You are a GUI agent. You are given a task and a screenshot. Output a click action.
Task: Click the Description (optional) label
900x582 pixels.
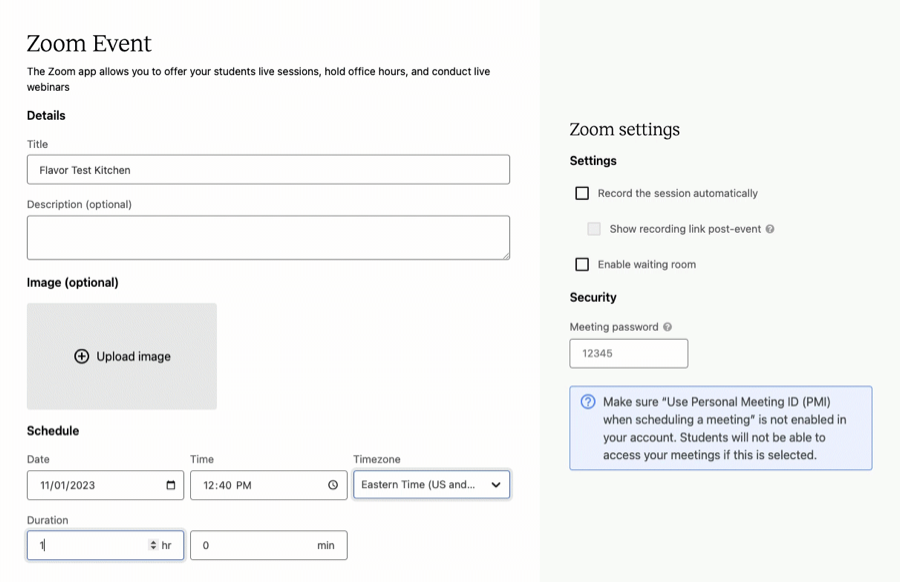pyautogui.click(x=79, y=204)
